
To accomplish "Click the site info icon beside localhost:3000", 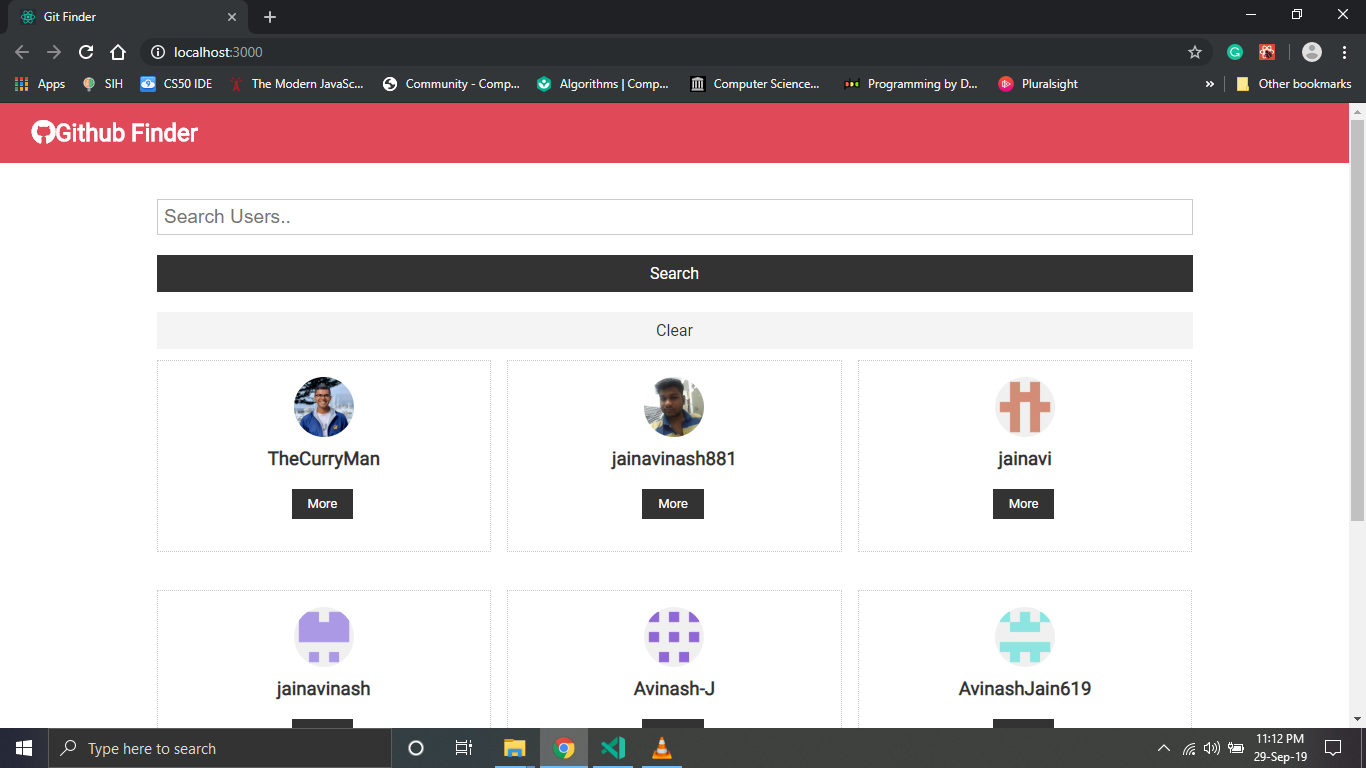I will click(157, 52).
